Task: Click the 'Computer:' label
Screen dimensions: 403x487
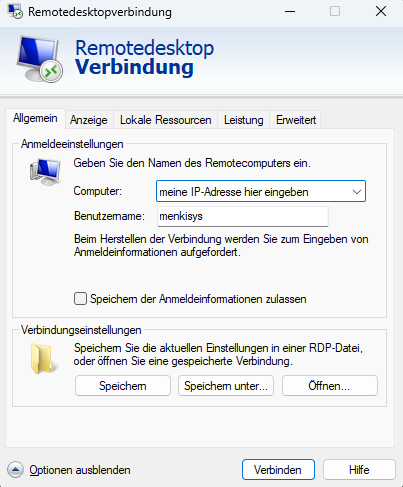Action: coord(98,191)
